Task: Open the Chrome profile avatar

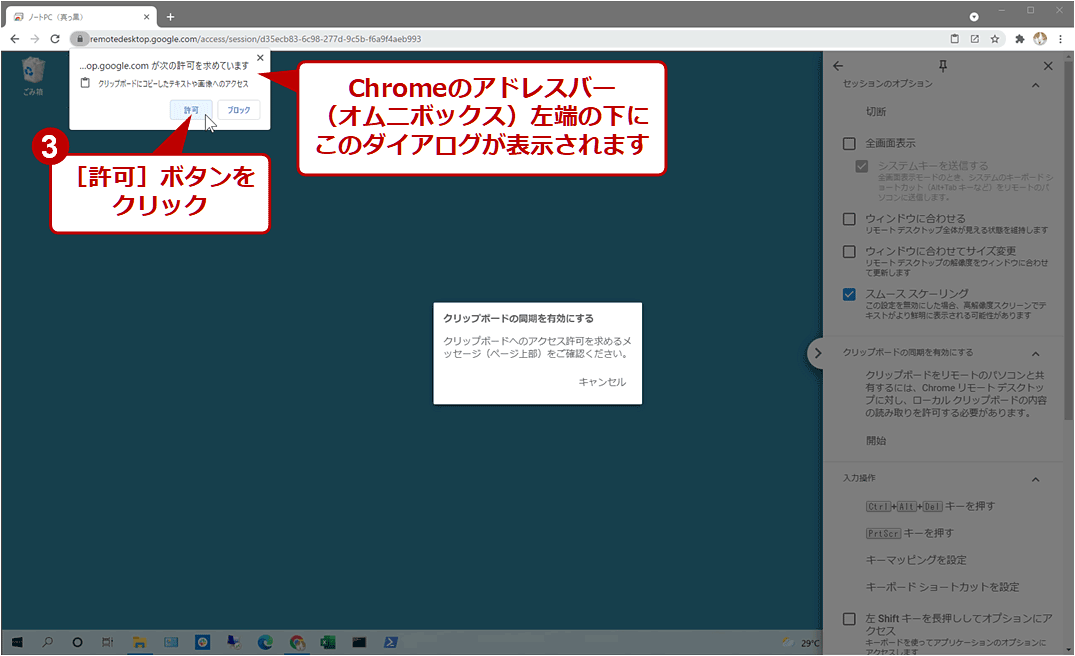Action: click(1040, 39)
